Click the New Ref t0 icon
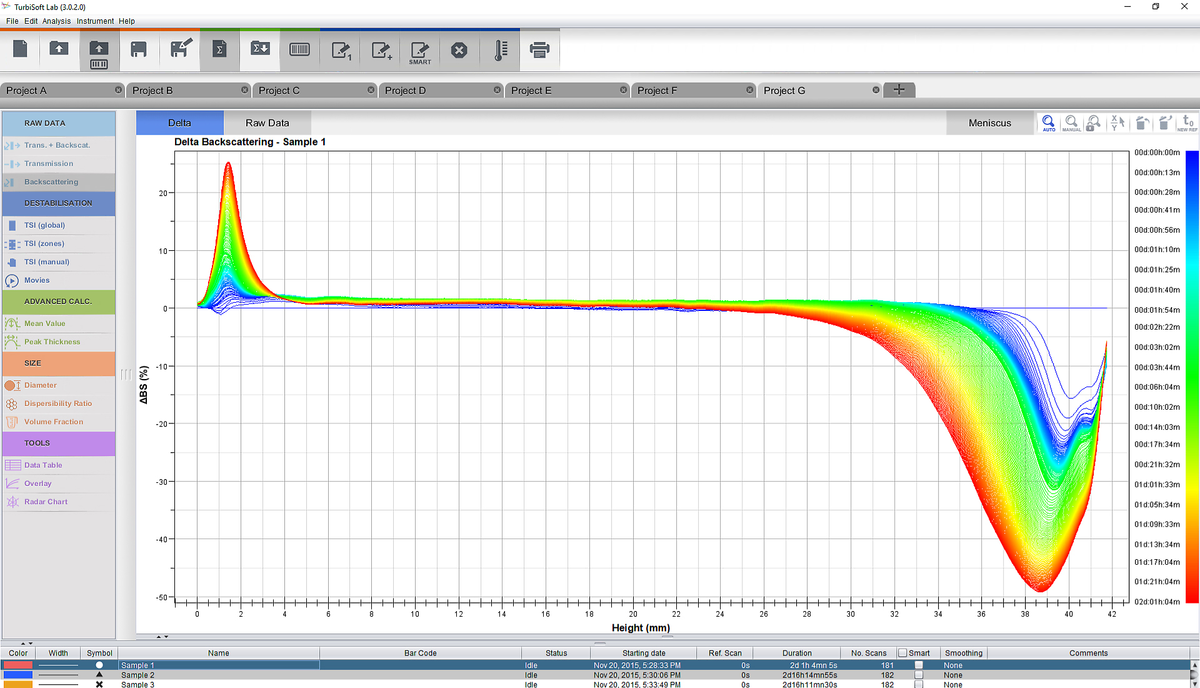Screen dimensions: 1200x688 click(1187, 122)
